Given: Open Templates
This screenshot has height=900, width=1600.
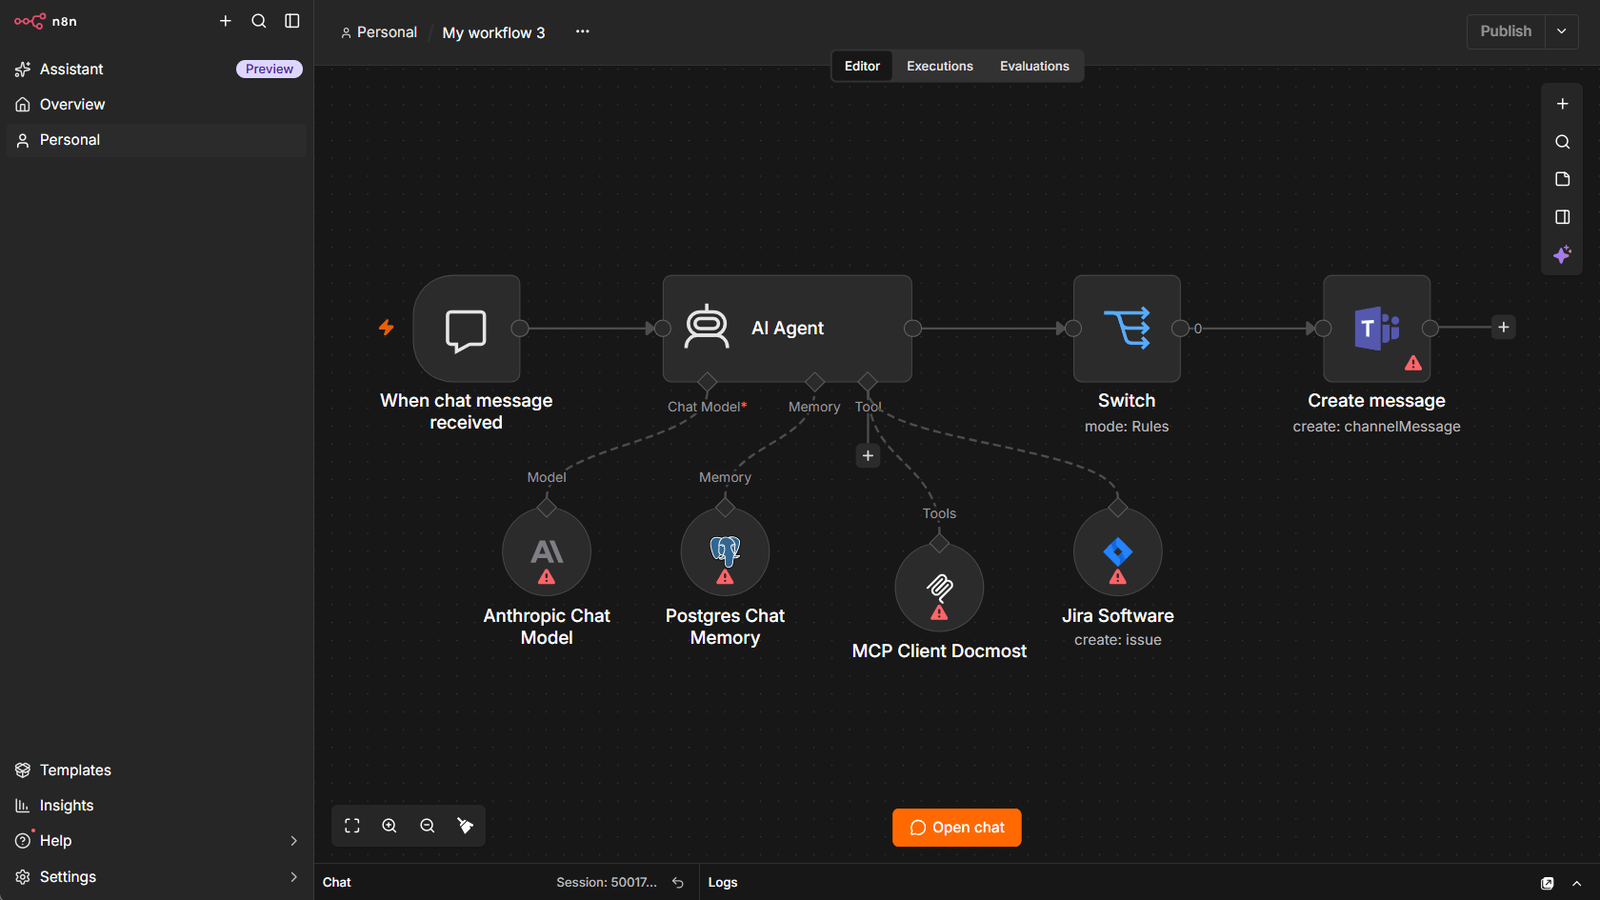Looking at the screenshot, I should coord(157,770).
